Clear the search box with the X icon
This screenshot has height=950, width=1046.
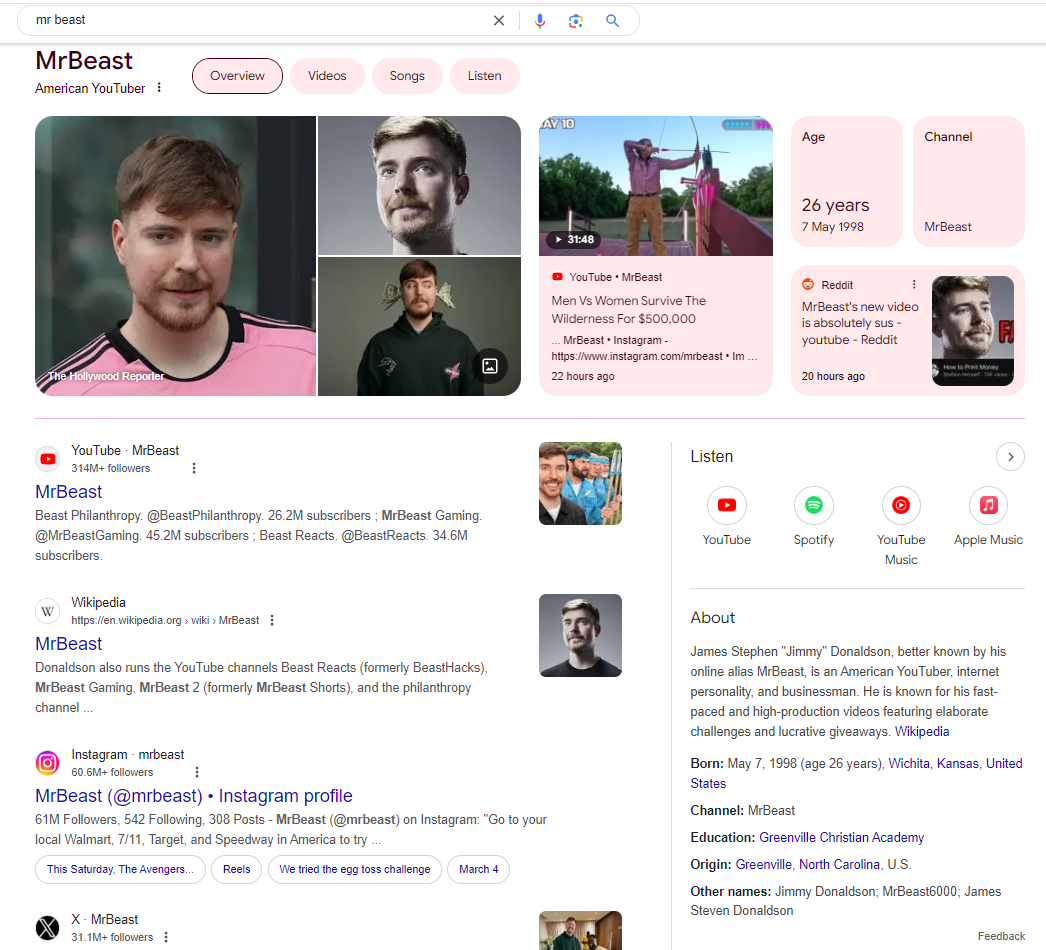click(498, 21)
